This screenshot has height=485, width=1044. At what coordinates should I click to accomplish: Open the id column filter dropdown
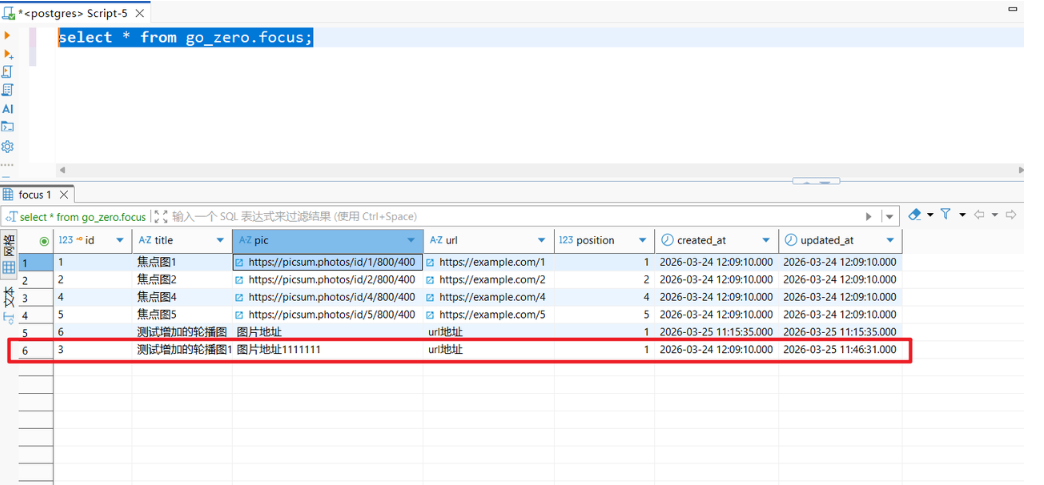(120, 241)
